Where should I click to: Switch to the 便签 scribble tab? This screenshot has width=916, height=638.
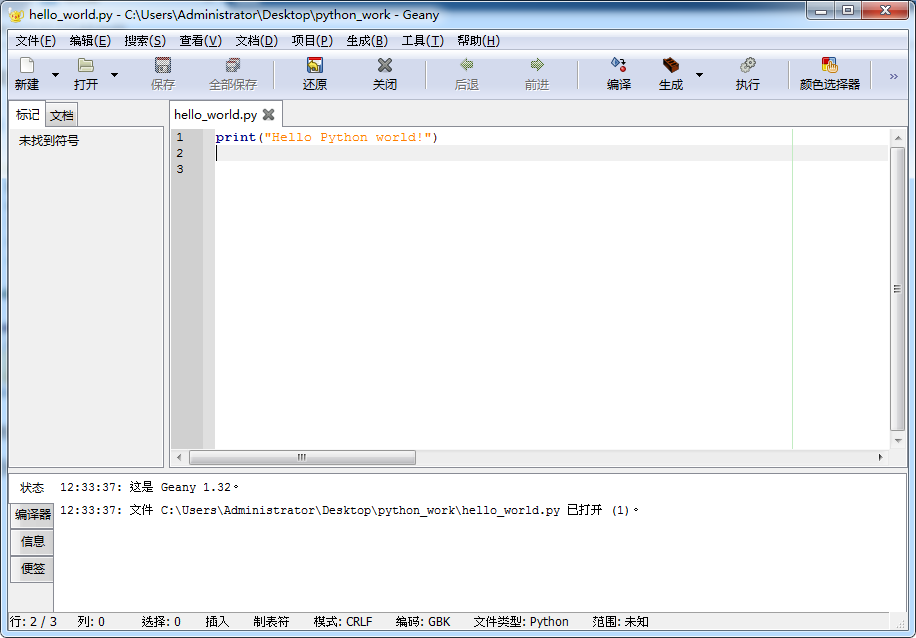[33, 568]
